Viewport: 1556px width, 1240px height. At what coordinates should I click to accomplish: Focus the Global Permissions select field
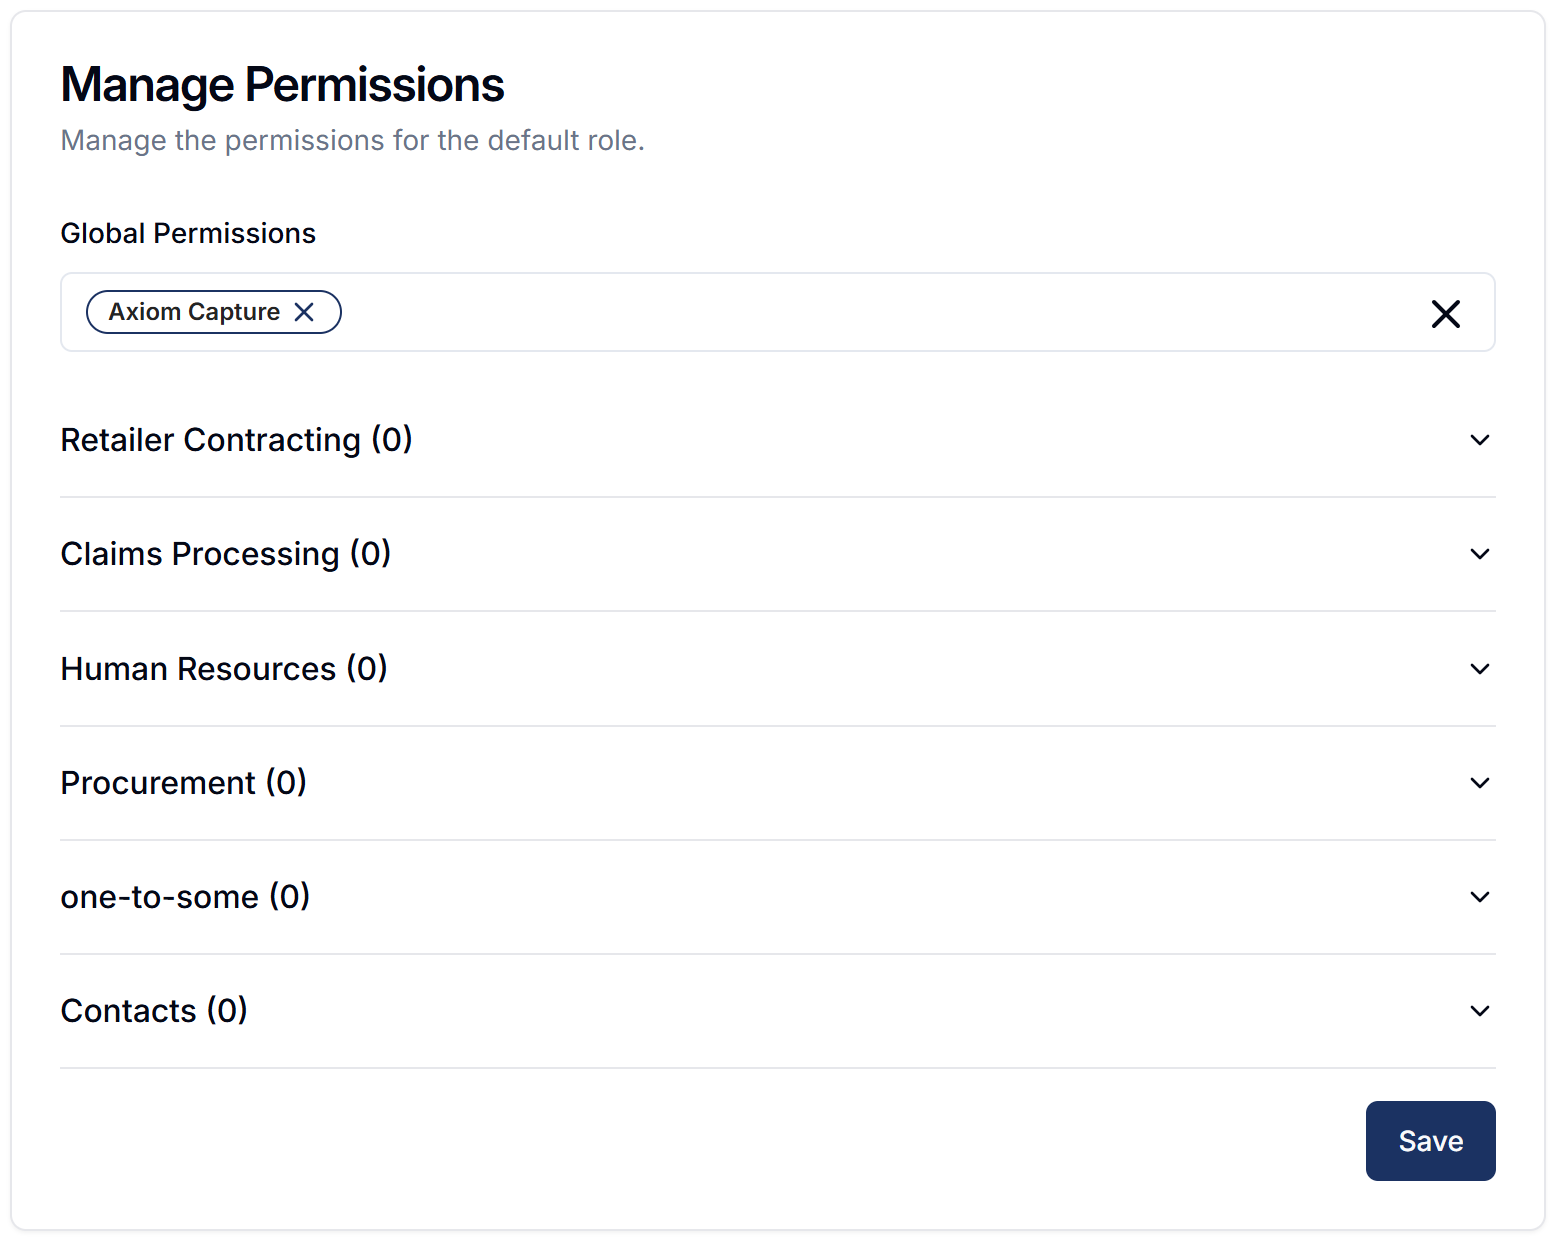click(778, 312)
